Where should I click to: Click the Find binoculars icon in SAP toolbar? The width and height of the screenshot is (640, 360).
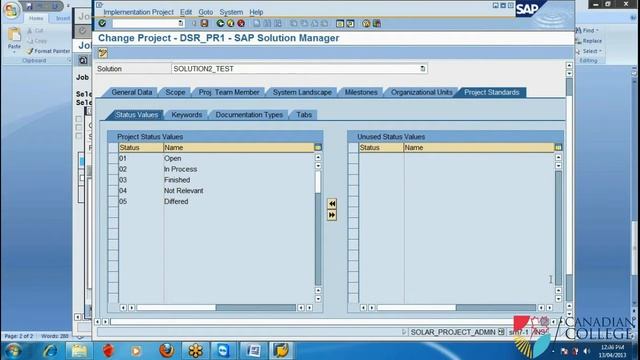267,23
